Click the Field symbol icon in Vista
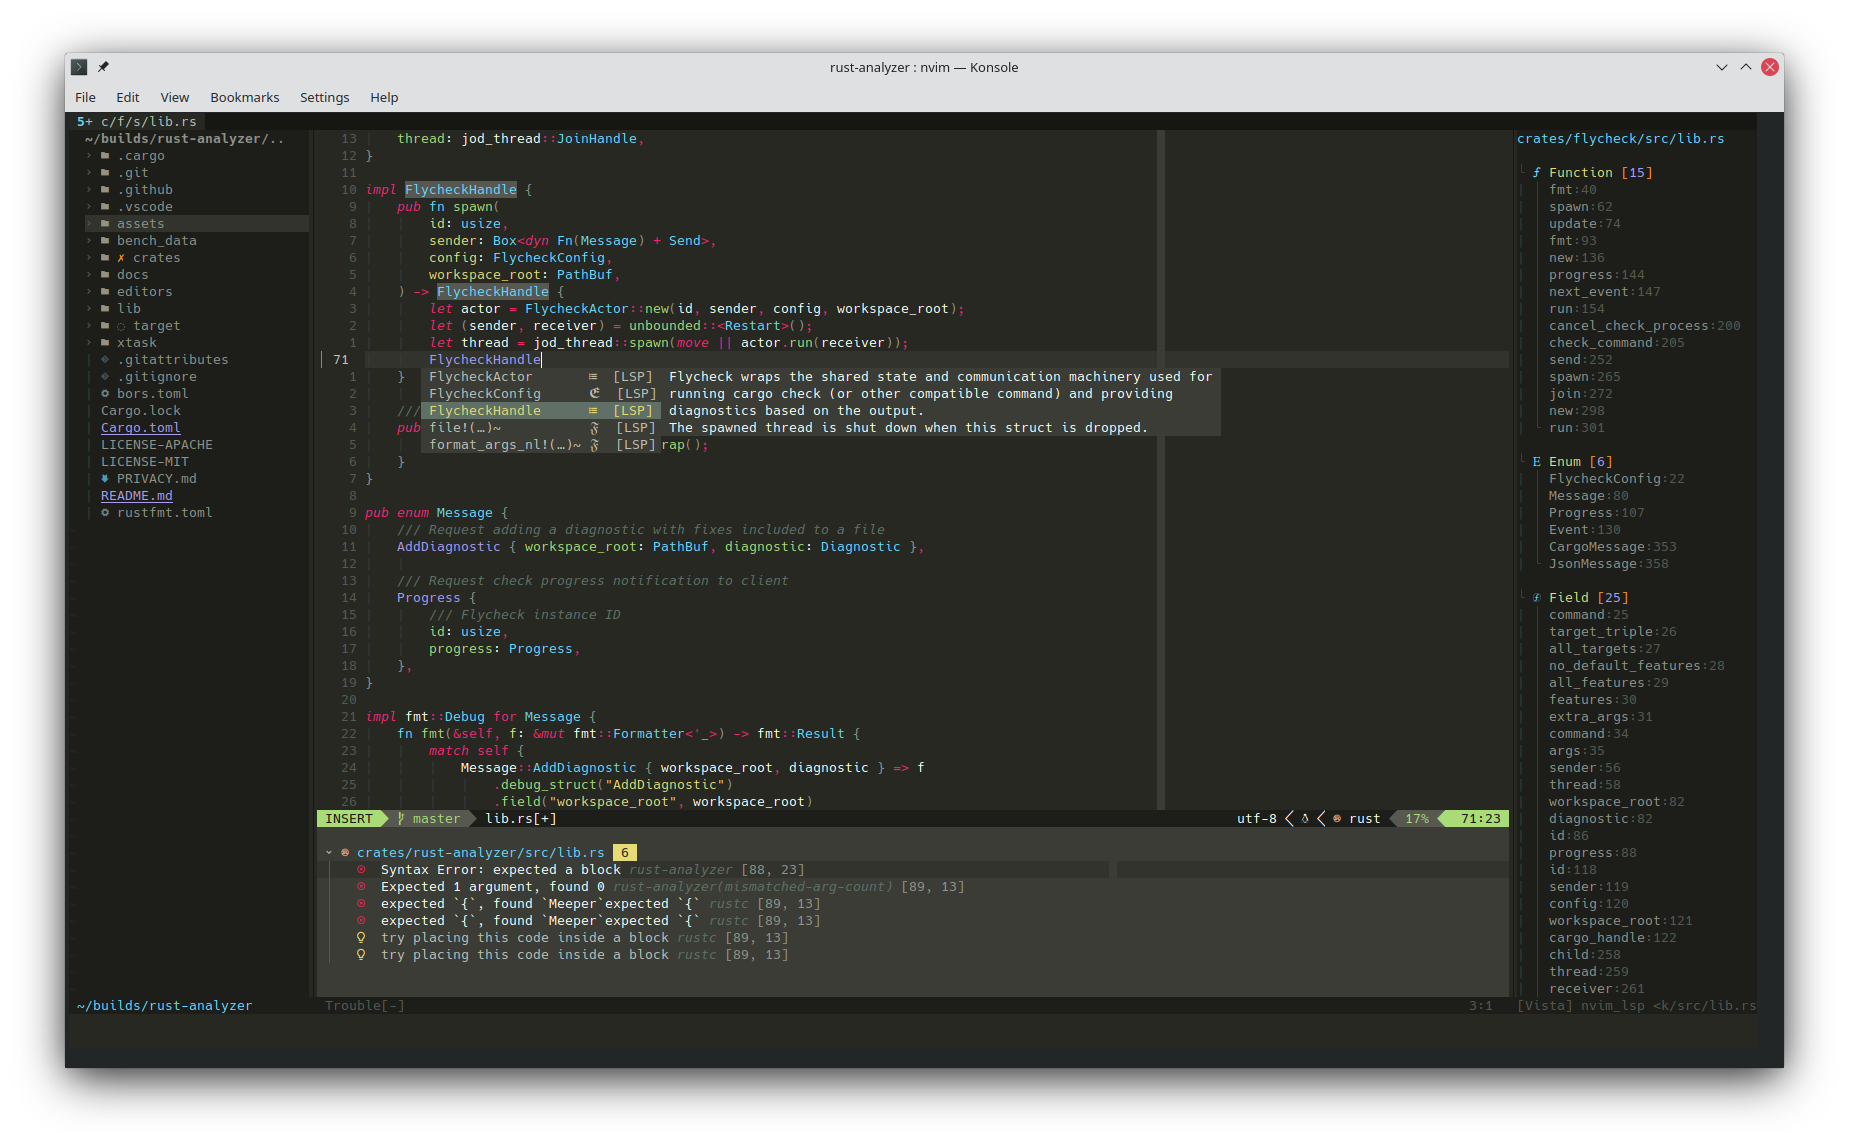The image size is (1849, 1145). coord(1537,598)
